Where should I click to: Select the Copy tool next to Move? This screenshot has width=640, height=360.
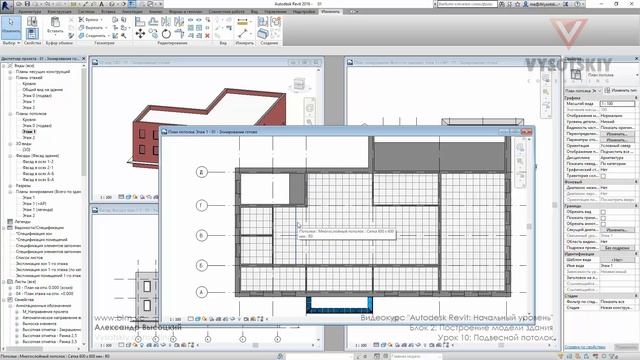click(153, 34)
